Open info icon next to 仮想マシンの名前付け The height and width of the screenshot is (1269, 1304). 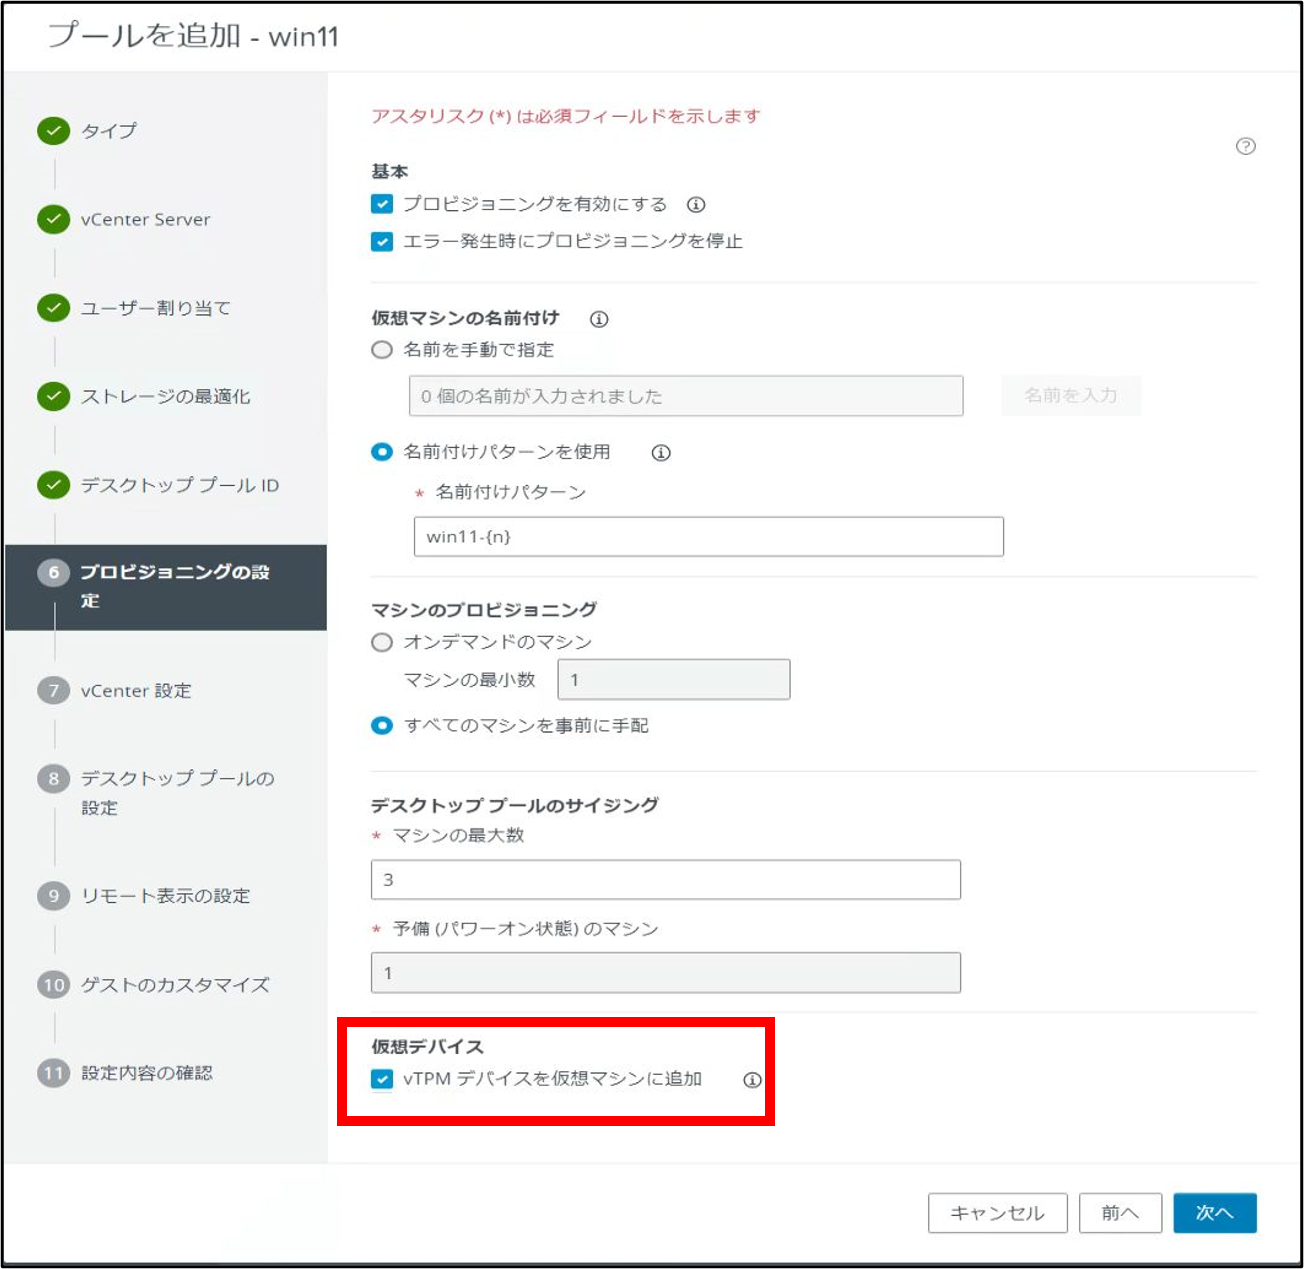click(599, 319)
